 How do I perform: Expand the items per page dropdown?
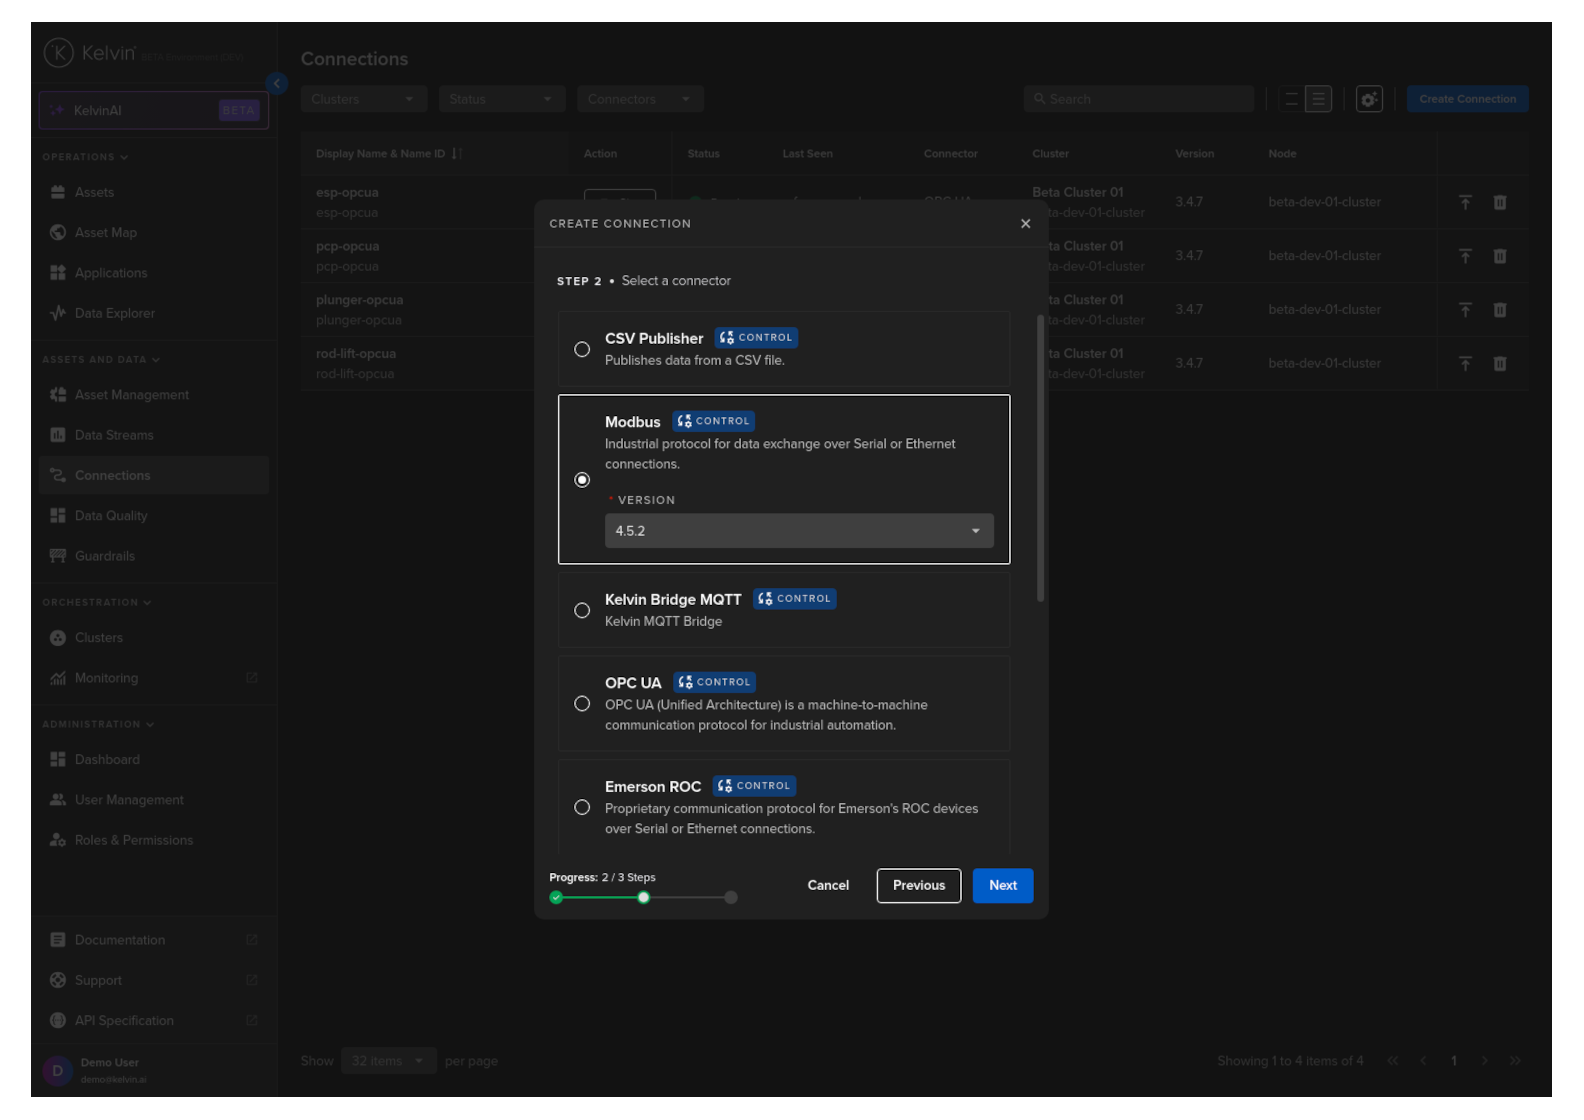point(387,1061)
